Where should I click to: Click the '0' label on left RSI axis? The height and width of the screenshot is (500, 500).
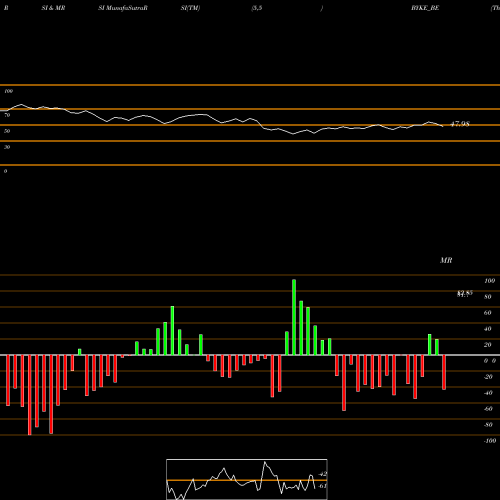[5, 171]
